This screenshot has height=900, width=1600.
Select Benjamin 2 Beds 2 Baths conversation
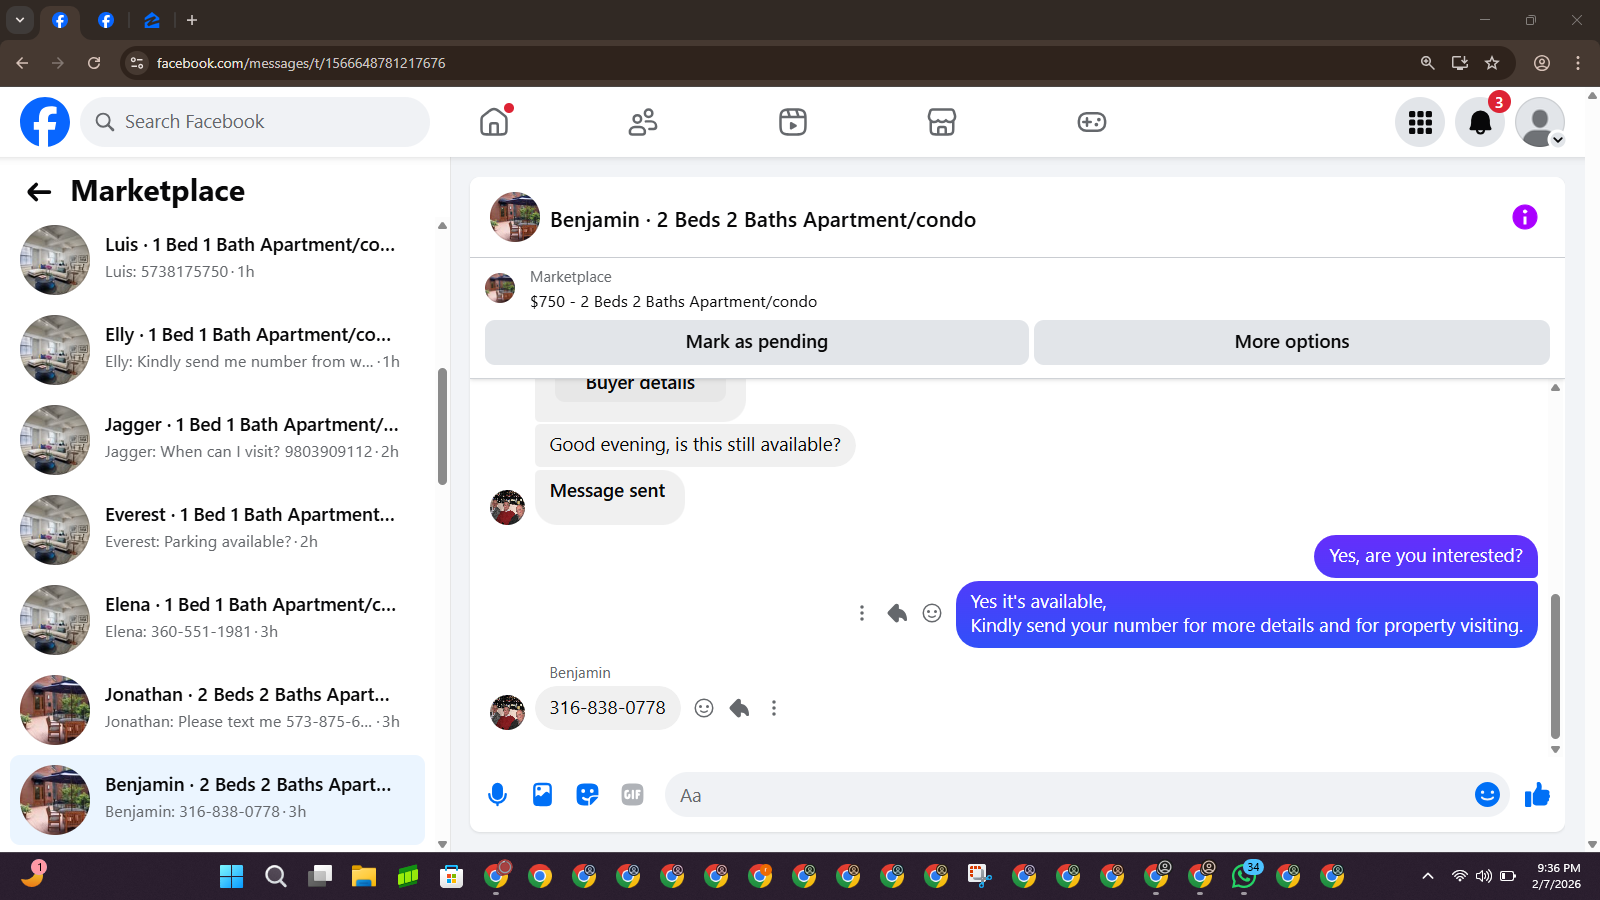coord(218,800)
